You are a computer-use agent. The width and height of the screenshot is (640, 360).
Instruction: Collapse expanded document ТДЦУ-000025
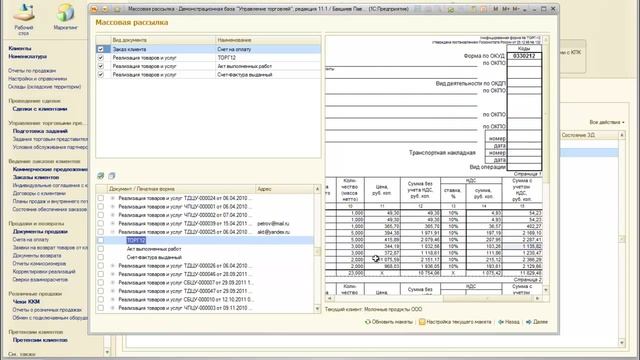click(x=112, y=232)
